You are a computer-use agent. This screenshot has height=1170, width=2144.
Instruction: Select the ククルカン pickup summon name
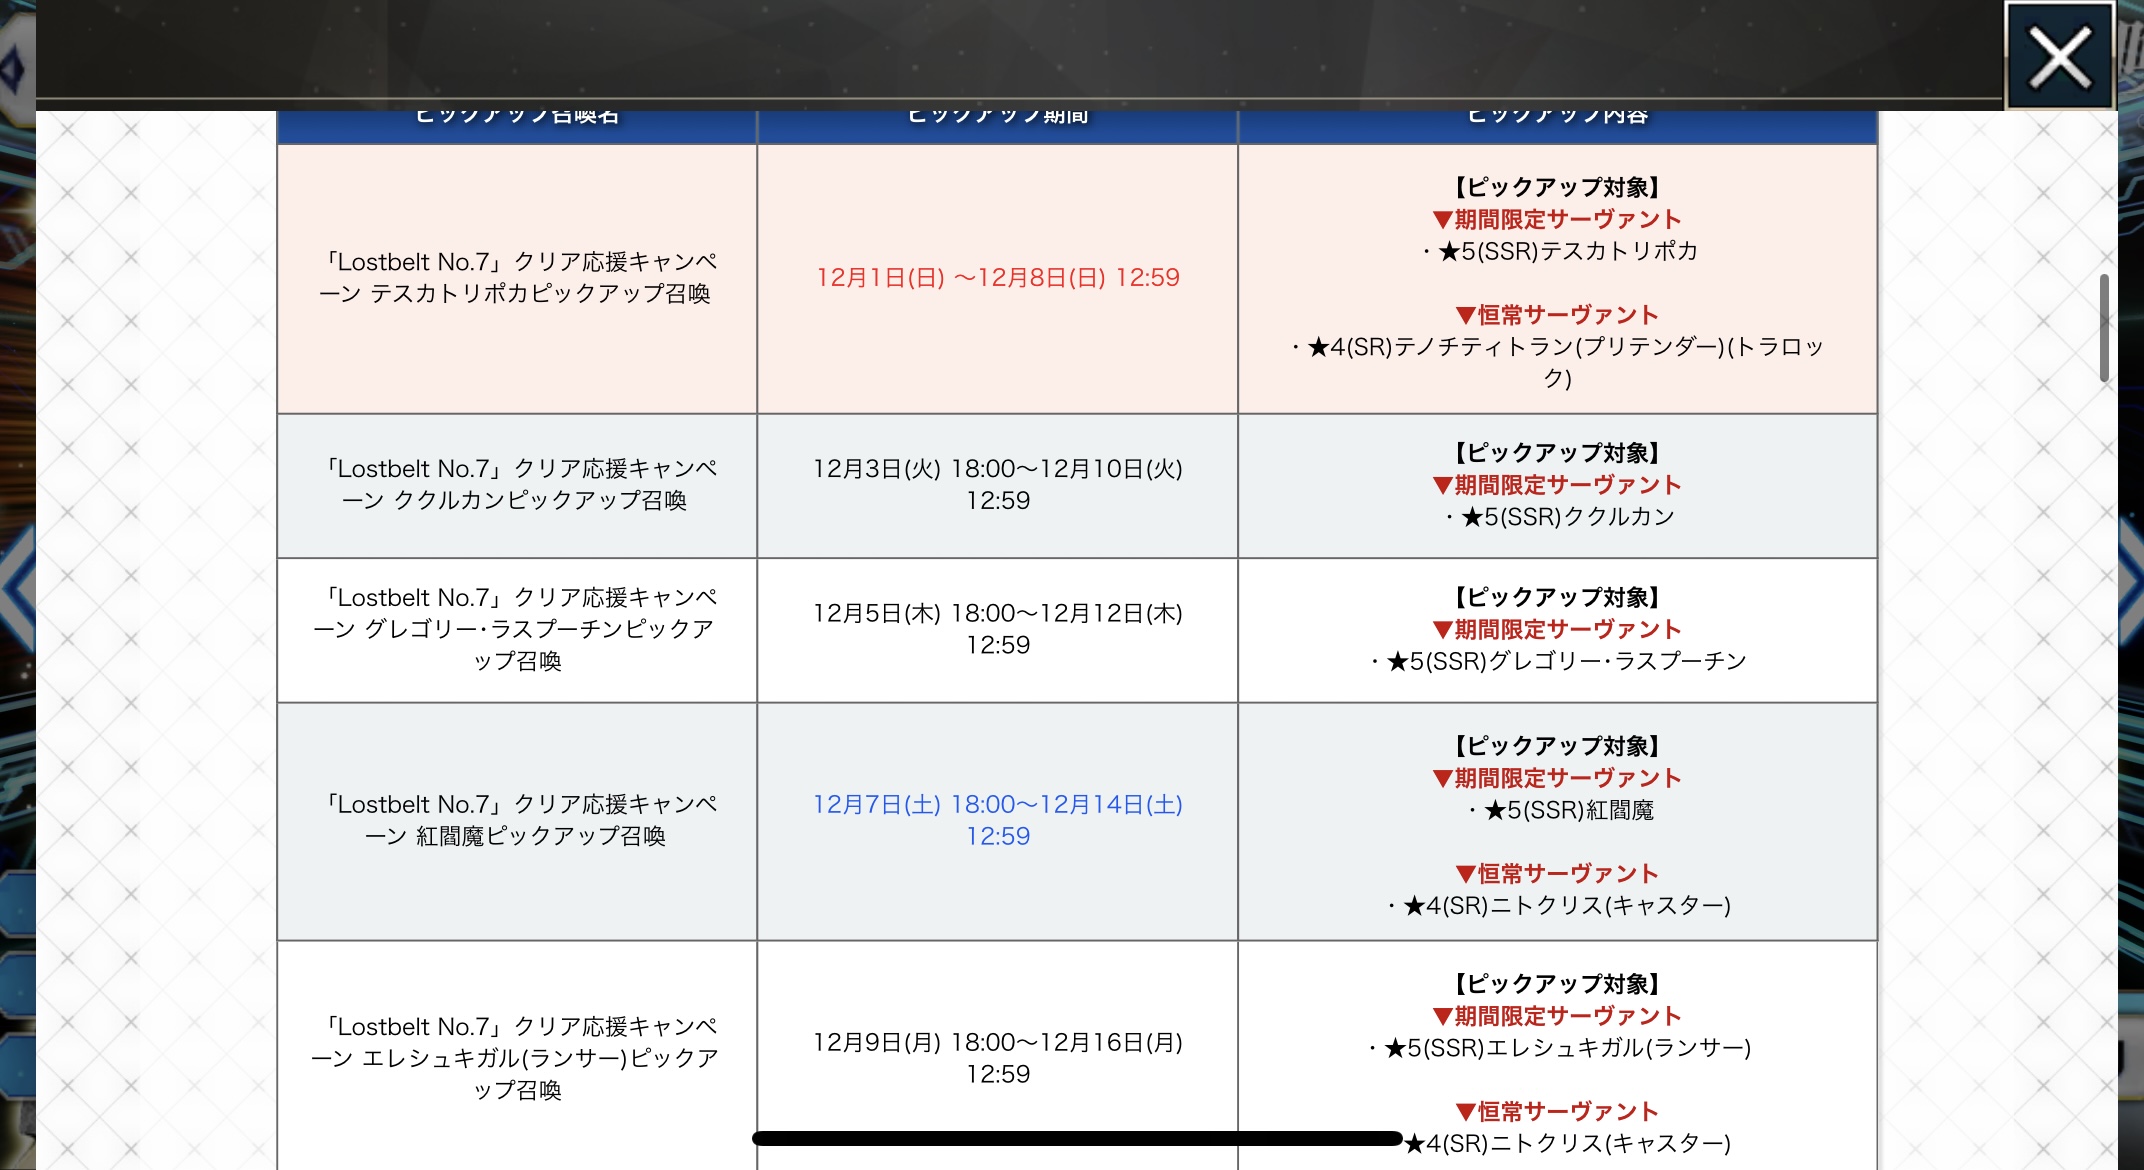tap(517, 485)
